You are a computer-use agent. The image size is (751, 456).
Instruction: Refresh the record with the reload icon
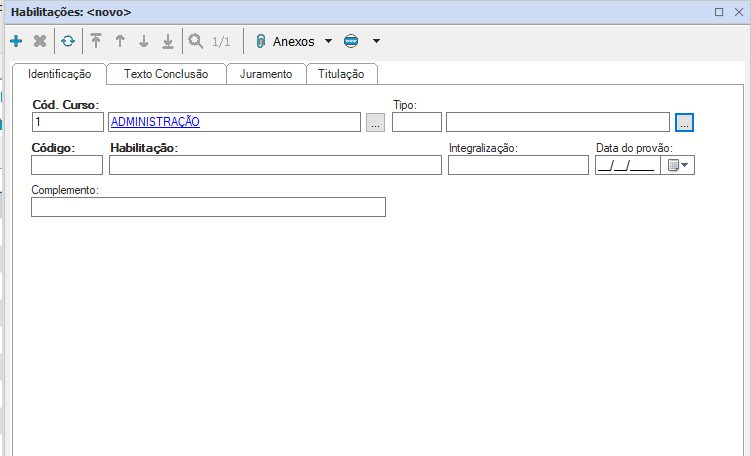click(67, 41)
